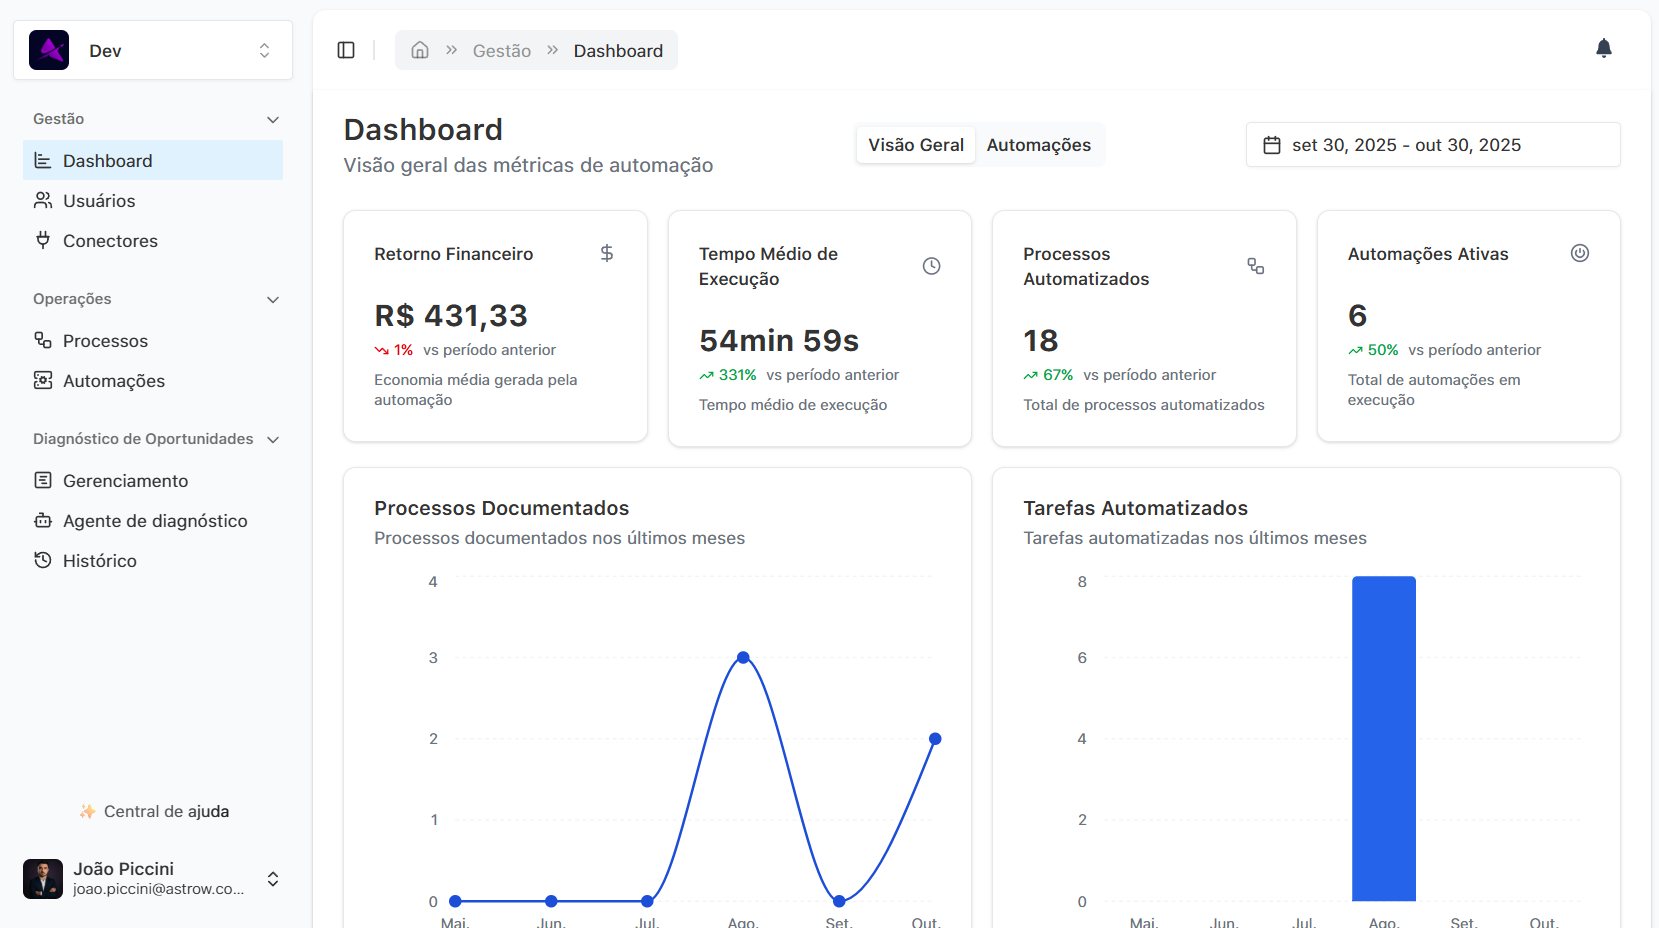Click João Piccini's profile photo

point(43,878)
